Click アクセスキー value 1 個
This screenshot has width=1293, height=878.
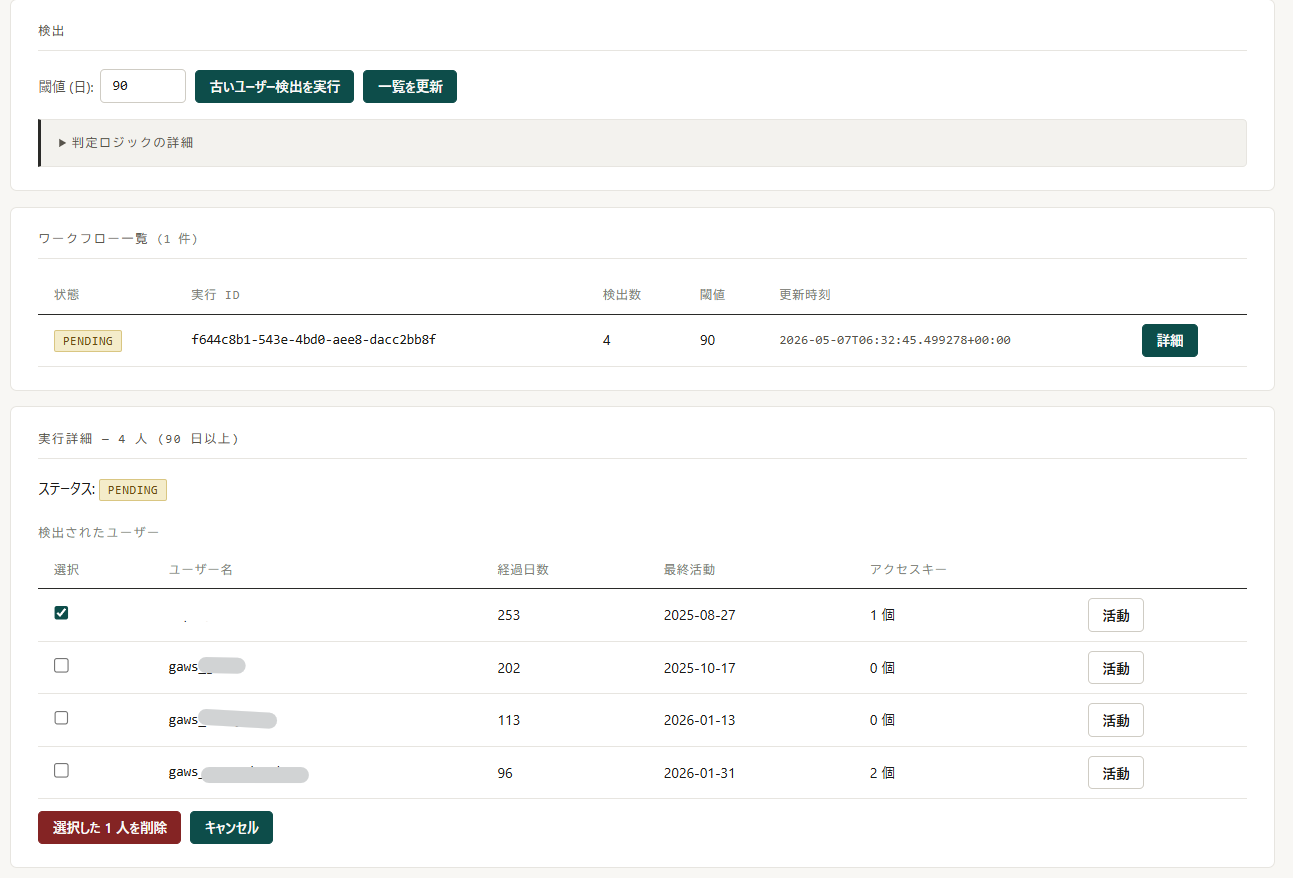(x=882, y=615)
